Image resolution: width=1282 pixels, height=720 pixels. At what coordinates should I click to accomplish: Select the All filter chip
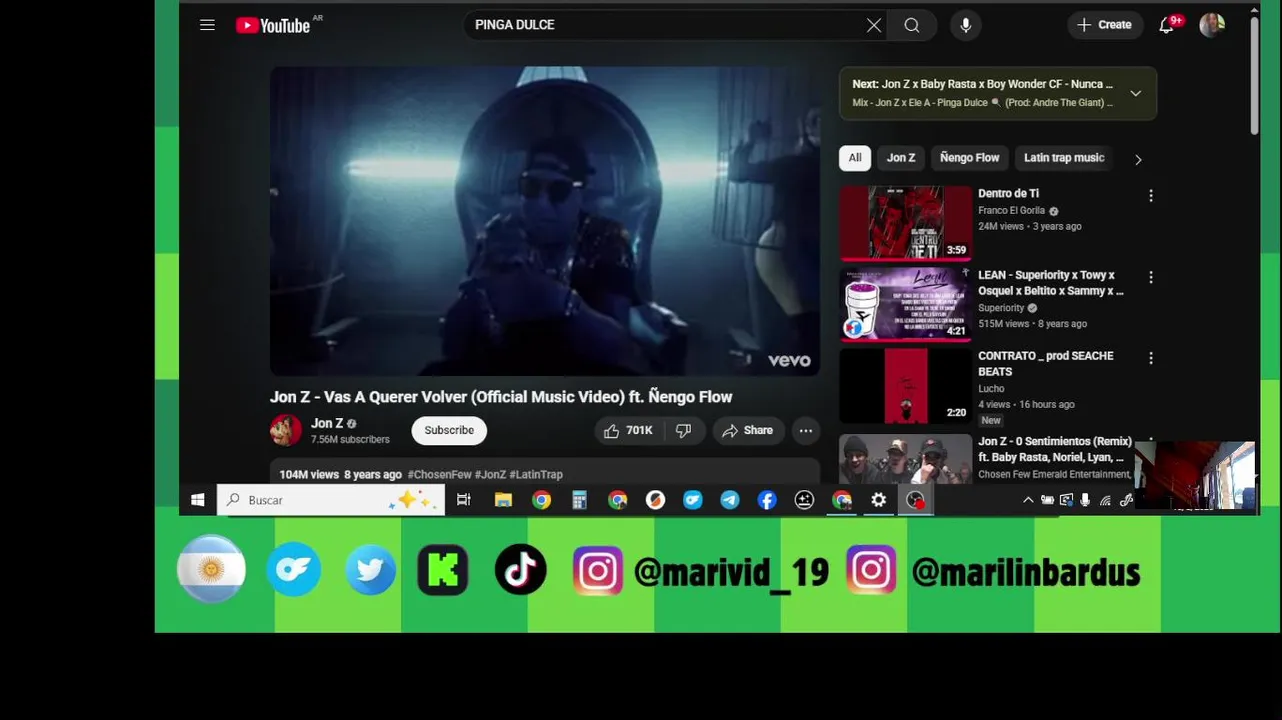855,158
